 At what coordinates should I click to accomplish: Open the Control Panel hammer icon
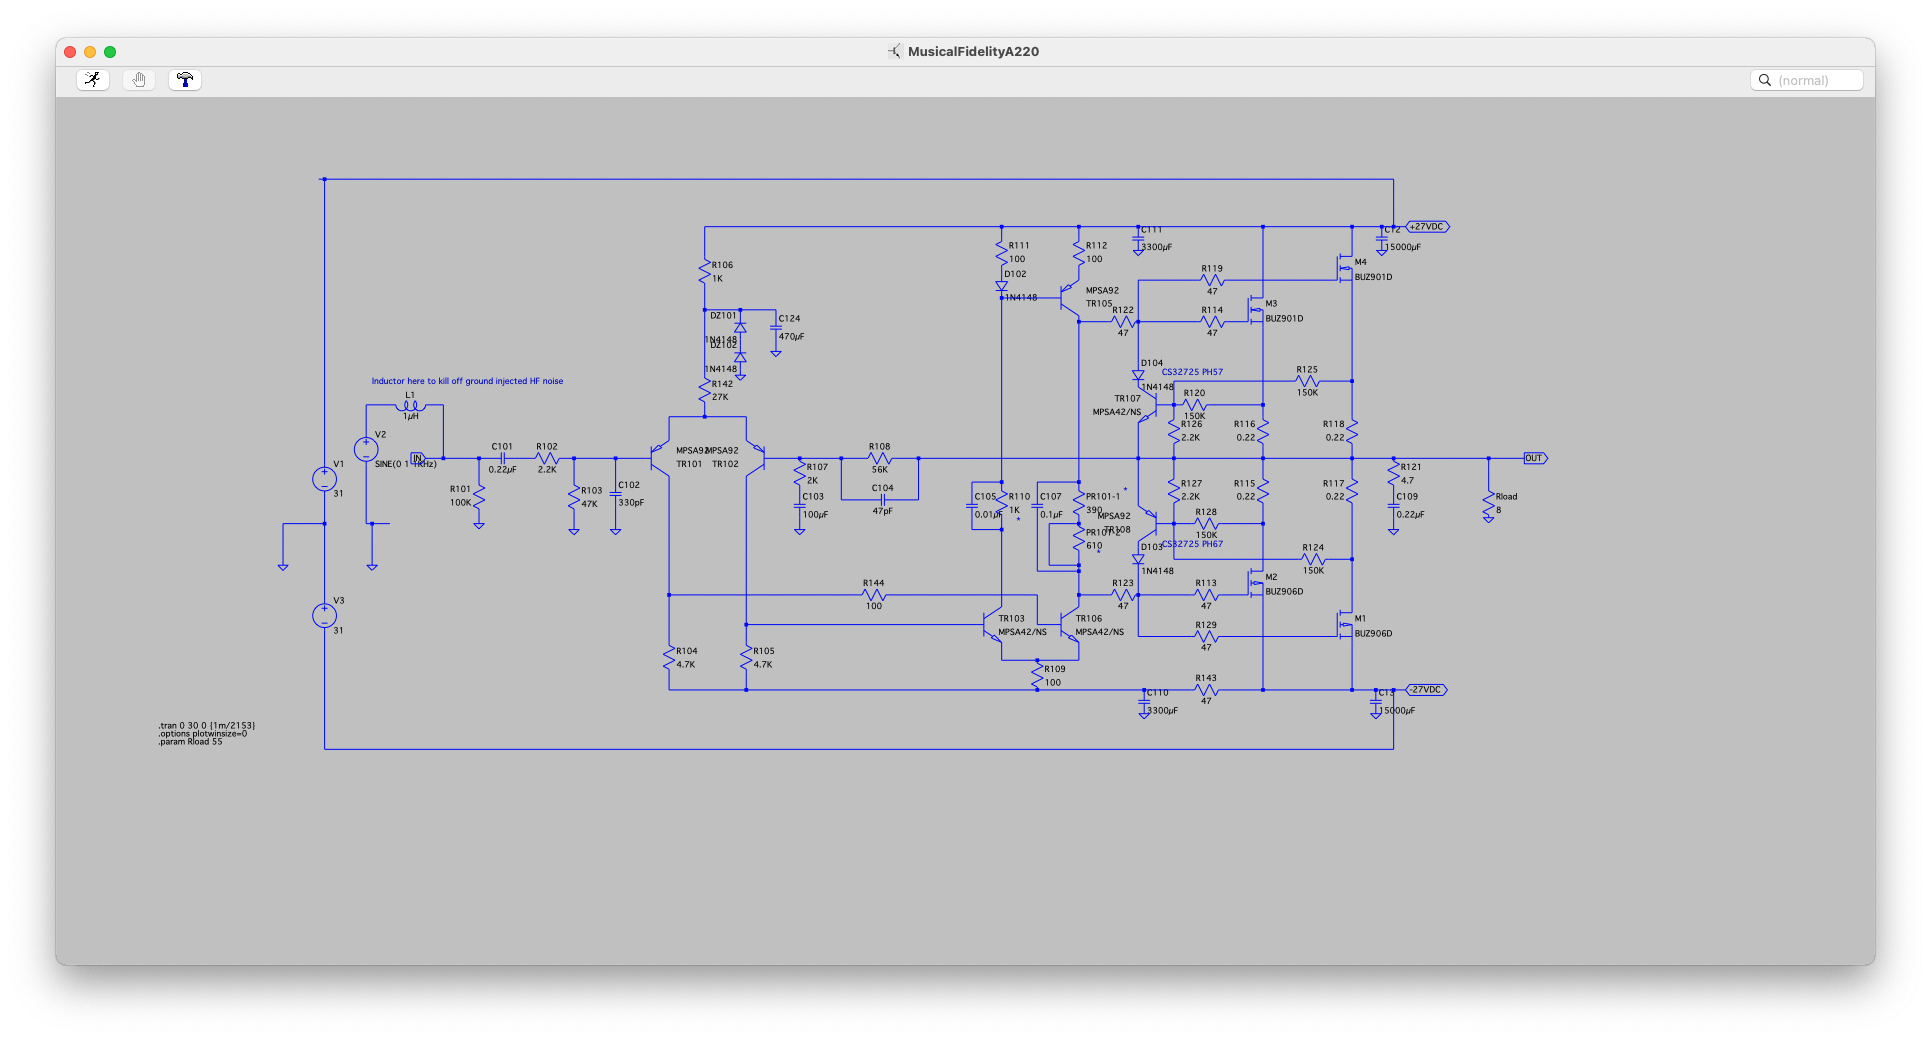tap(185, 80)
